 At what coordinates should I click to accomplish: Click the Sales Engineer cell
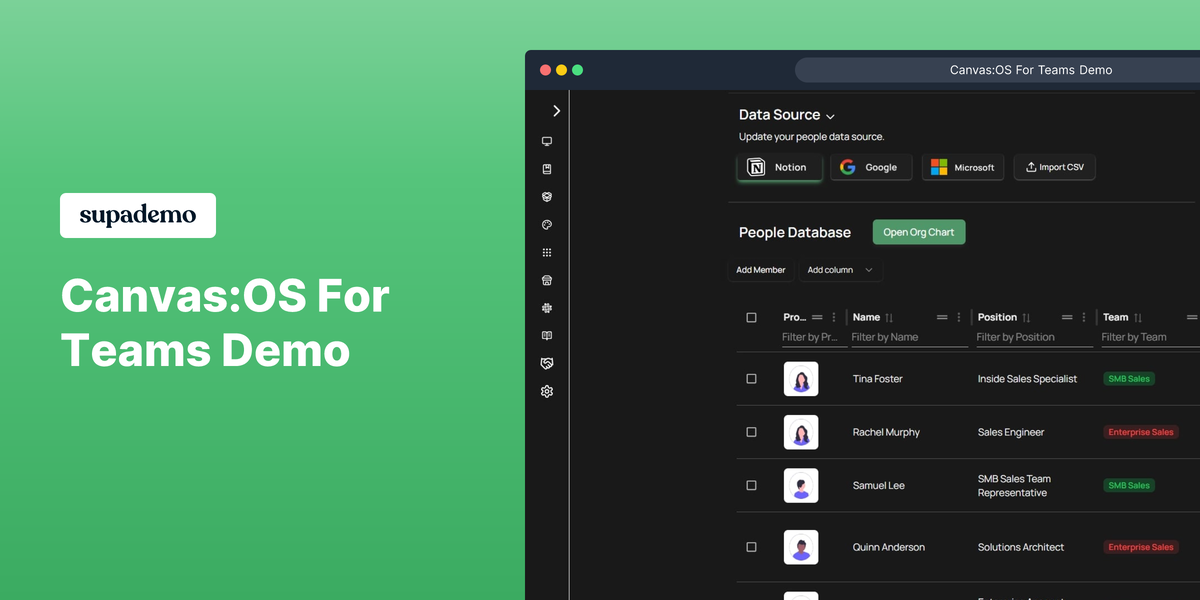point(1011,432)
